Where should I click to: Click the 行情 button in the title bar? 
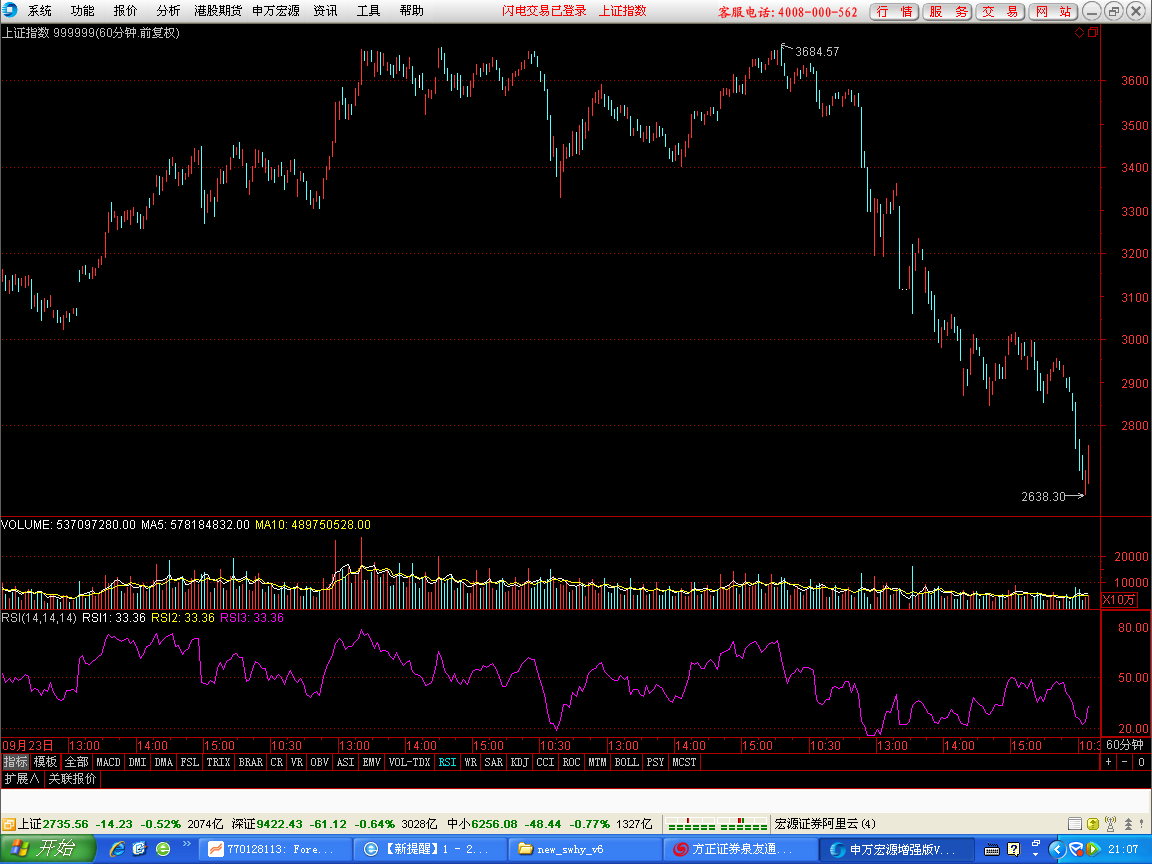click(x=894, y=12)
